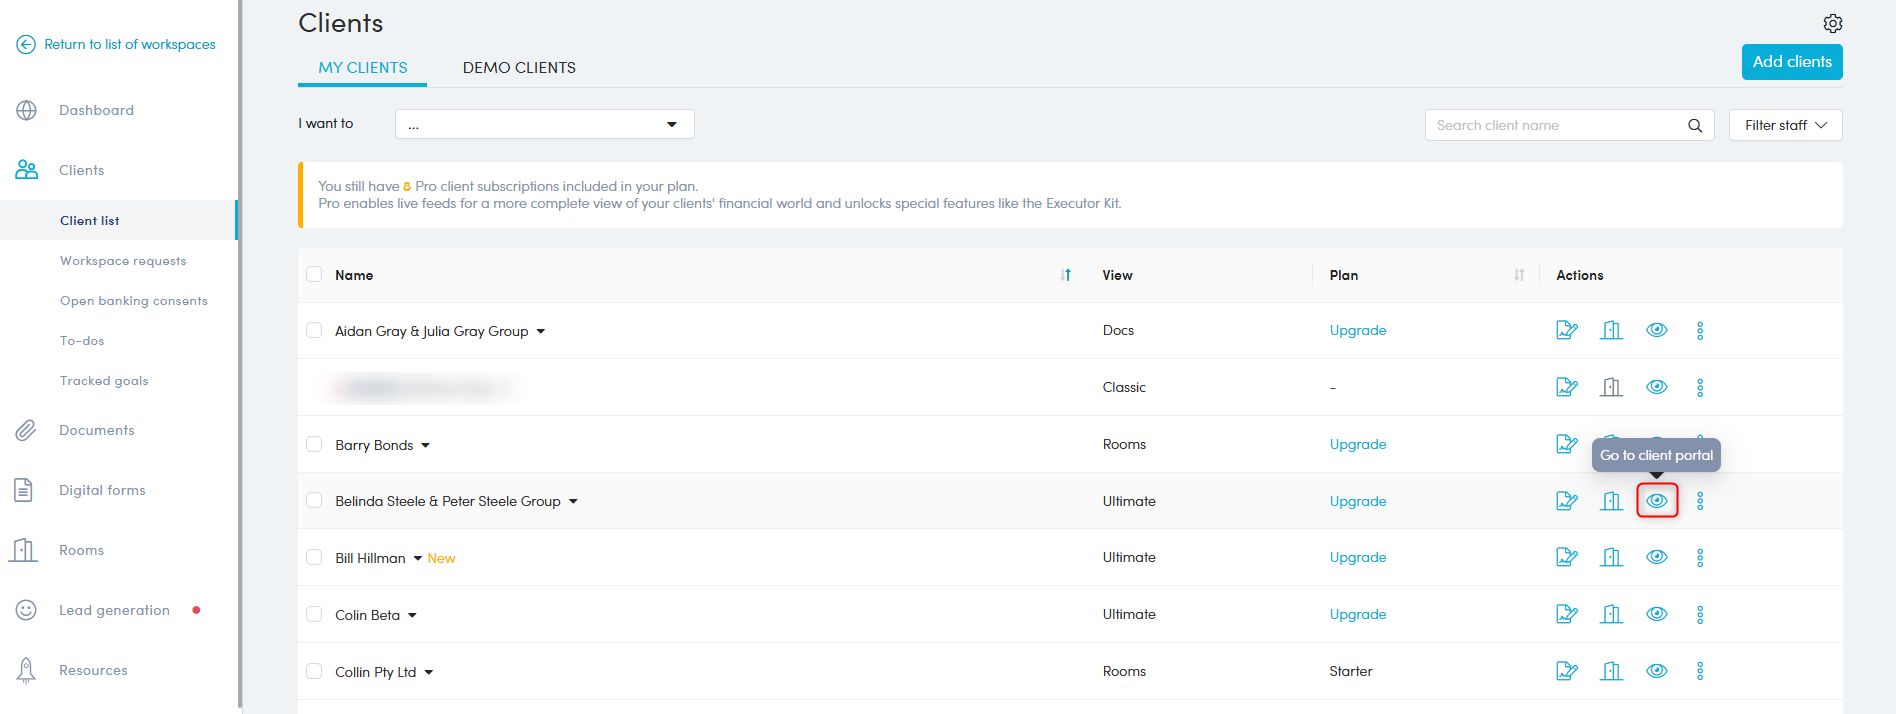Open the 'I want to' dropdown
This screenshot has height=714, width=1896.
tap(544, 124)
